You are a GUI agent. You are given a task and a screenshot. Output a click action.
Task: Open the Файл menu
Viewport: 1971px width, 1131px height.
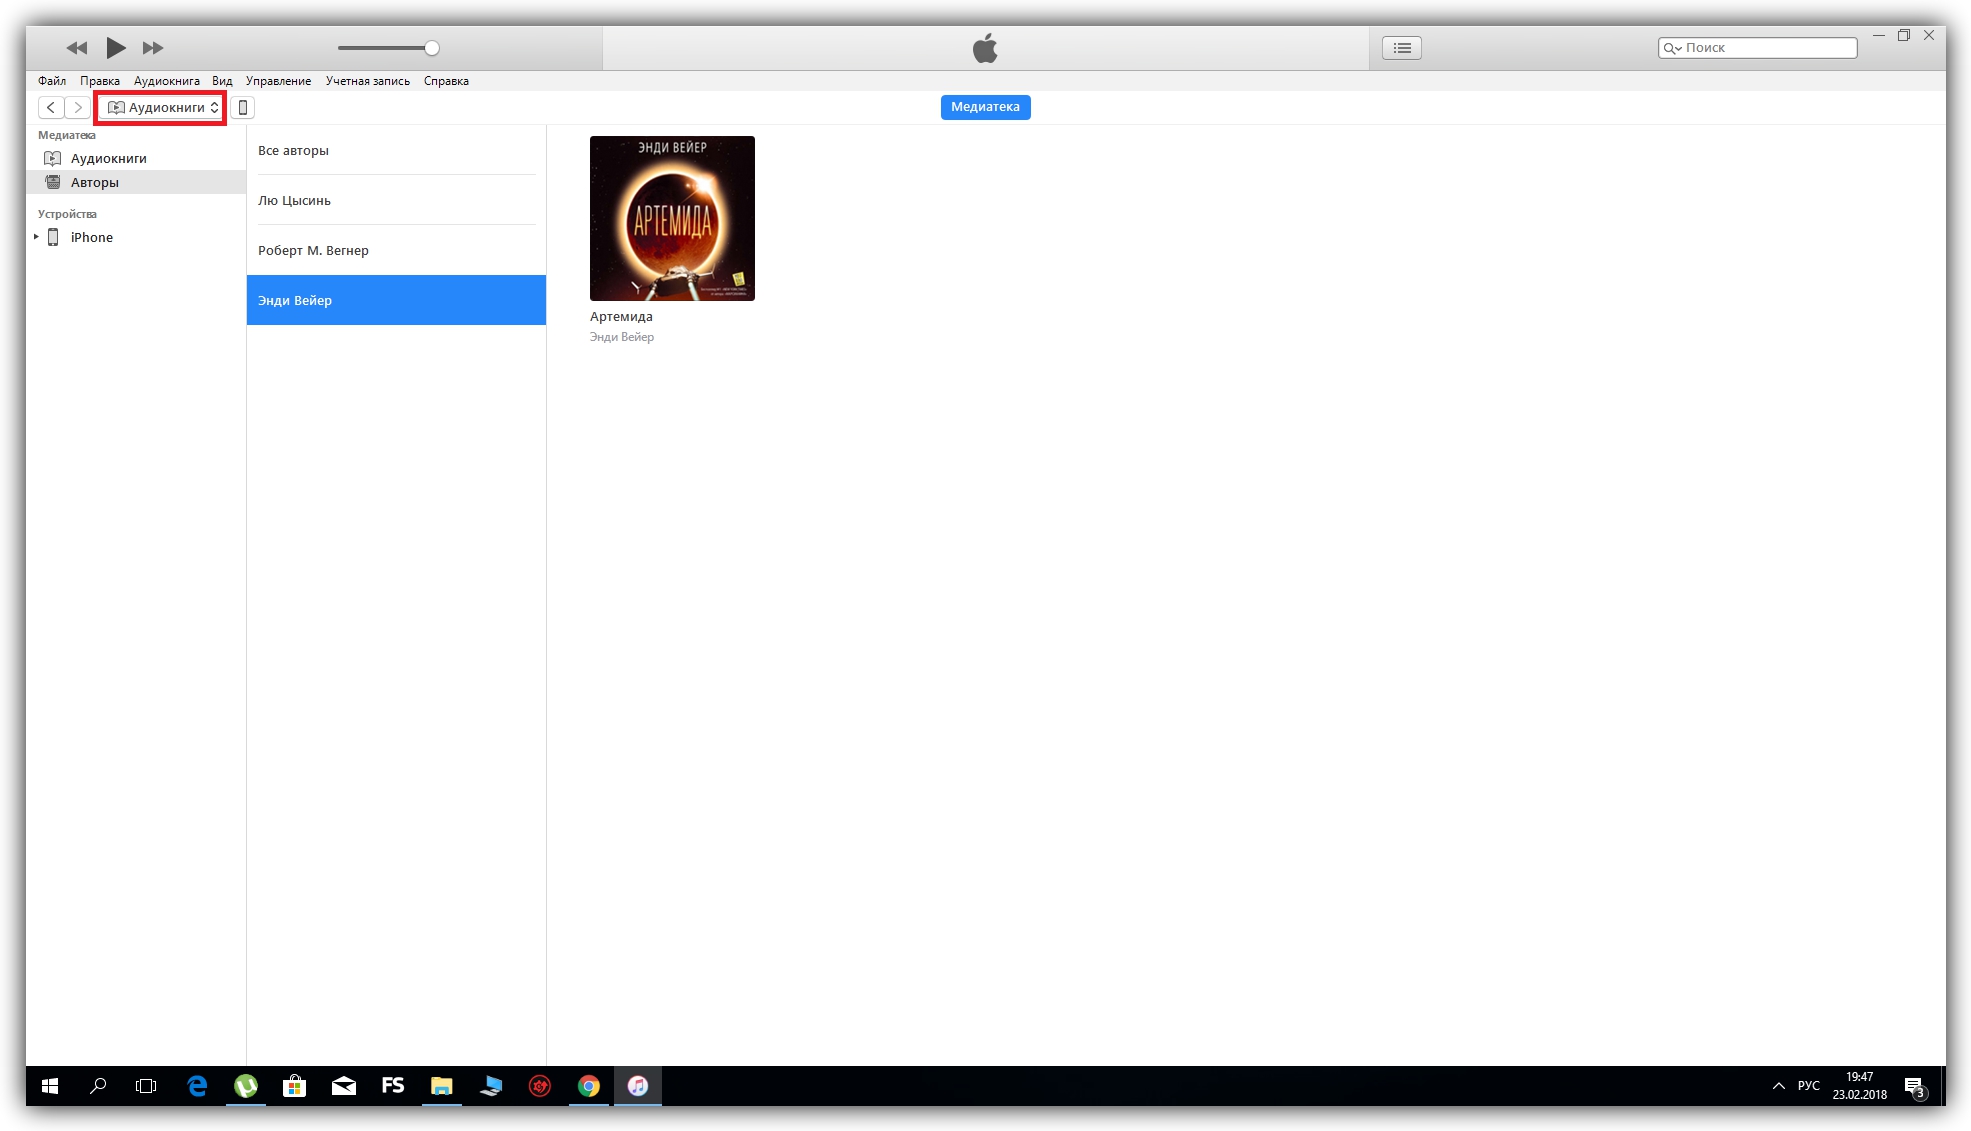52,81
